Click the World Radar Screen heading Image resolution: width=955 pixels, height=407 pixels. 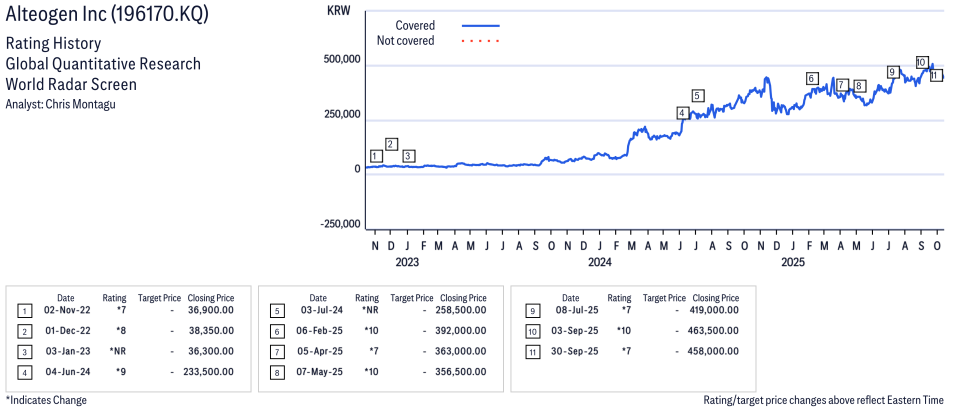(x=76, y=85)
